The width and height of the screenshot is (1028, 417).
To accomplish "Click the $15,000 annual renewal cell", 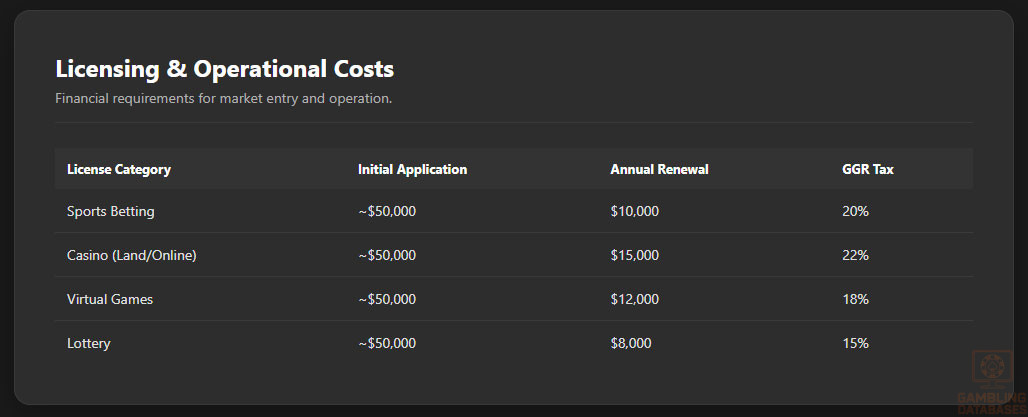I will (x=634, y=255).
